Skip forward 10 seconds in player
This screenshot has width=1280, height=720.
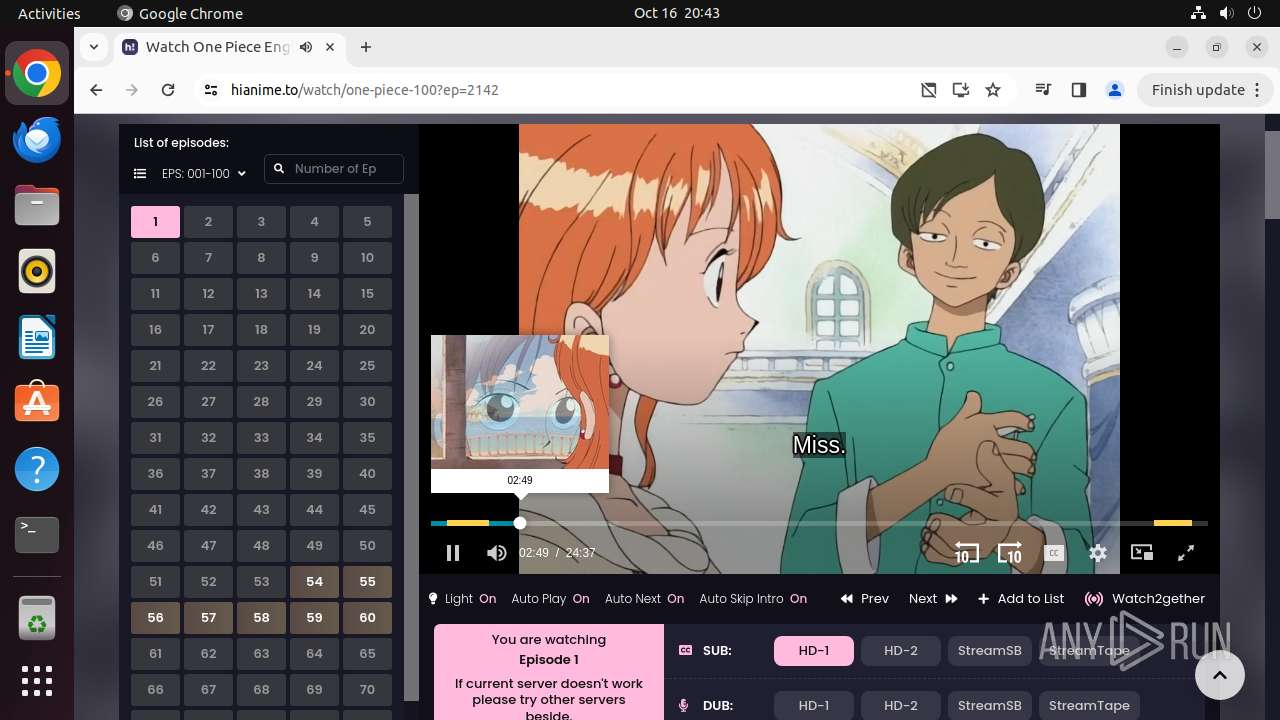click(1010, 553)
